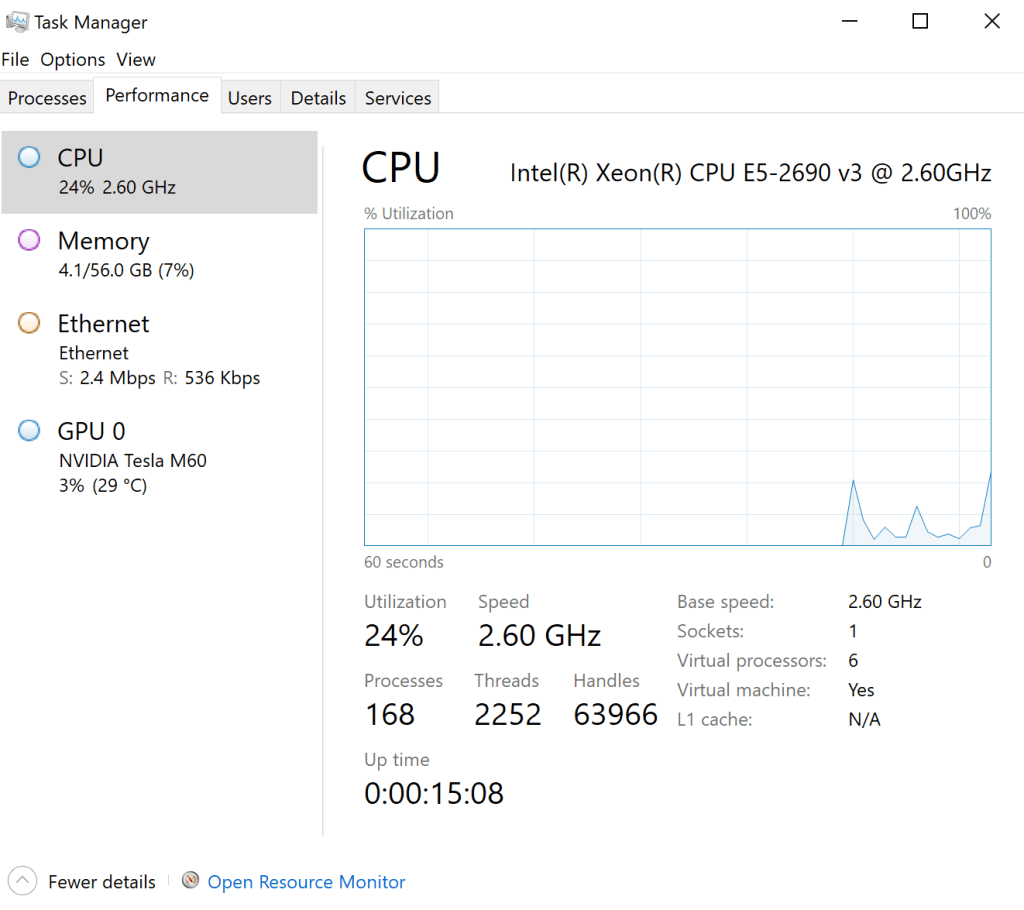Viewport: 1024px width, 910px height.
Task: Switch to the Processes tab
Action: (x=47, y=98)
